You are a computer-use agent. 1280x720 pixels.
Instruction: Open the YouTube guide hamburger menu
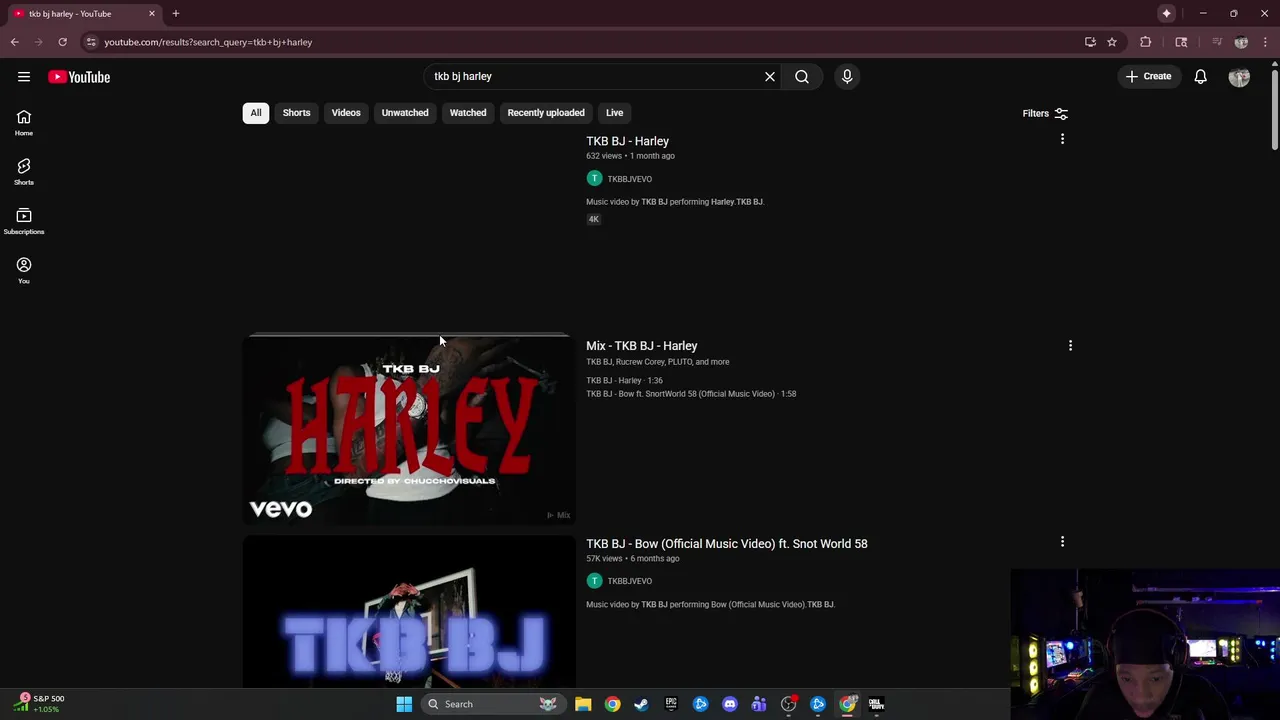click(x=24, y=77)
